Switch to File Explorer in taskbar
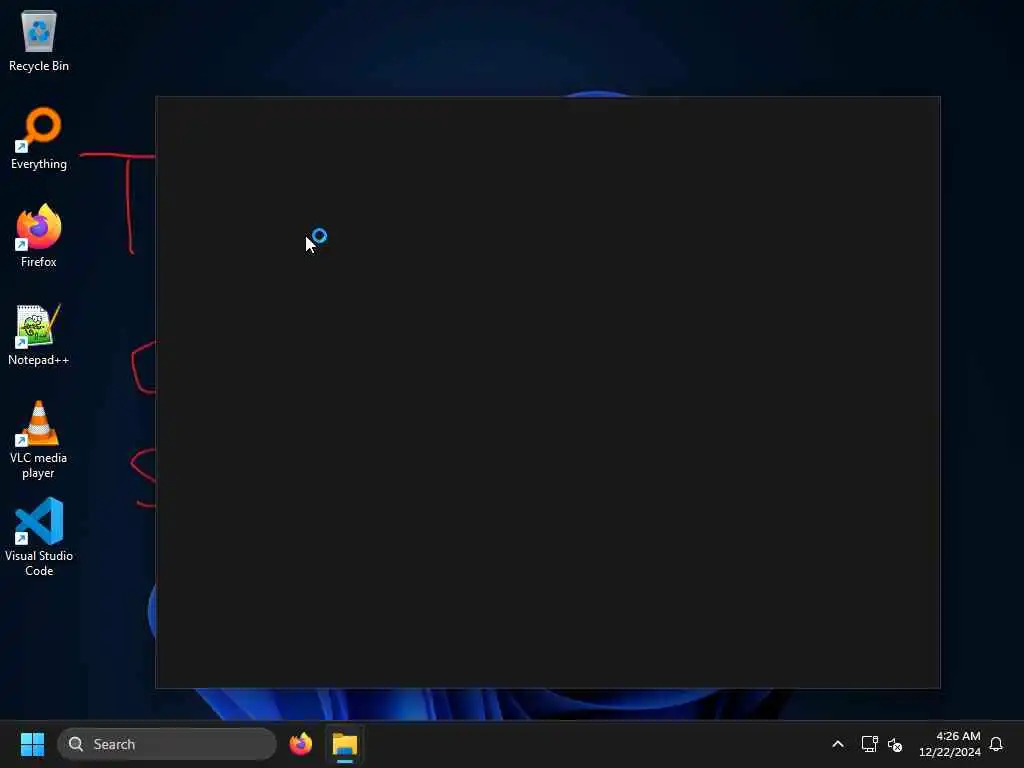 point(345,744)
